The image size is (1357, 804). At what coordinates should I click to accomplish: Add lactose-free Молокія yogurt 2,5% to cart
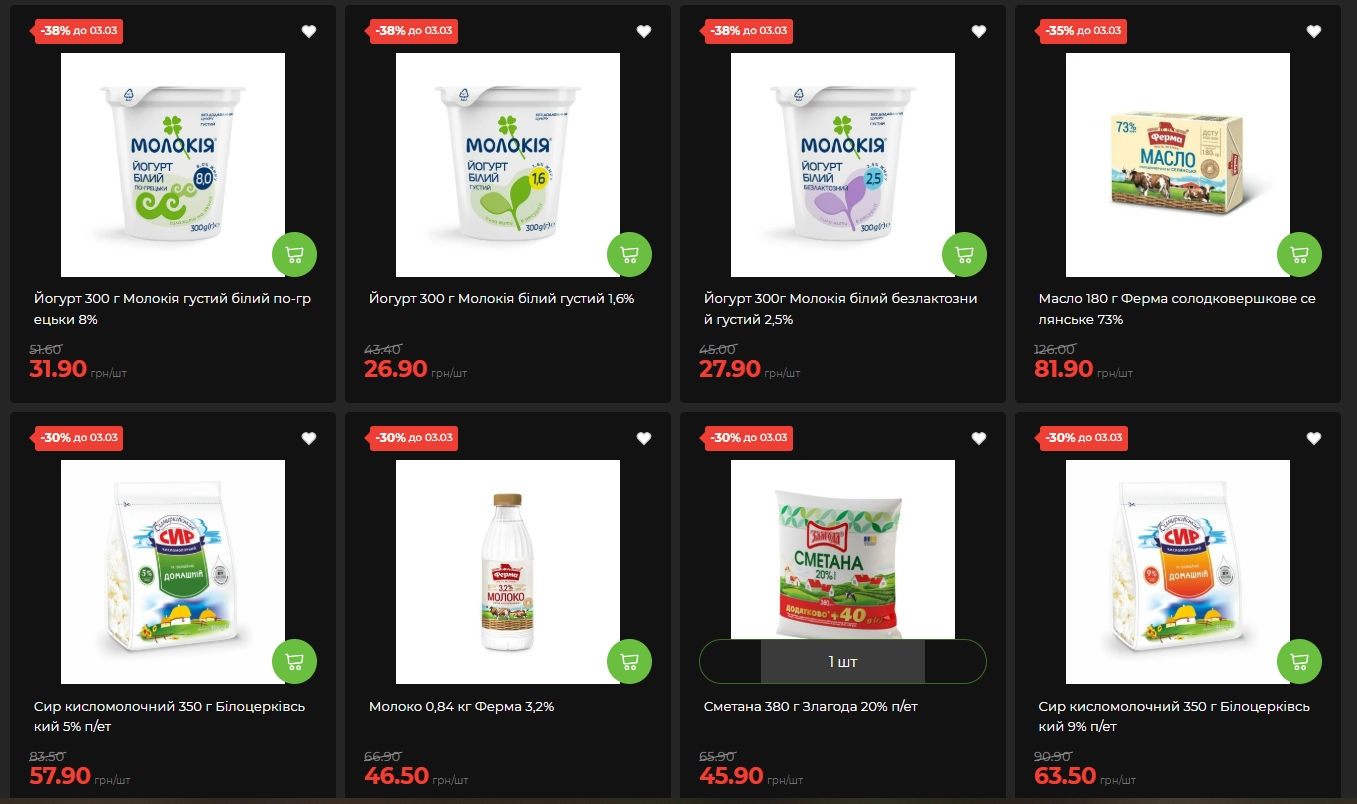point(964,255)
